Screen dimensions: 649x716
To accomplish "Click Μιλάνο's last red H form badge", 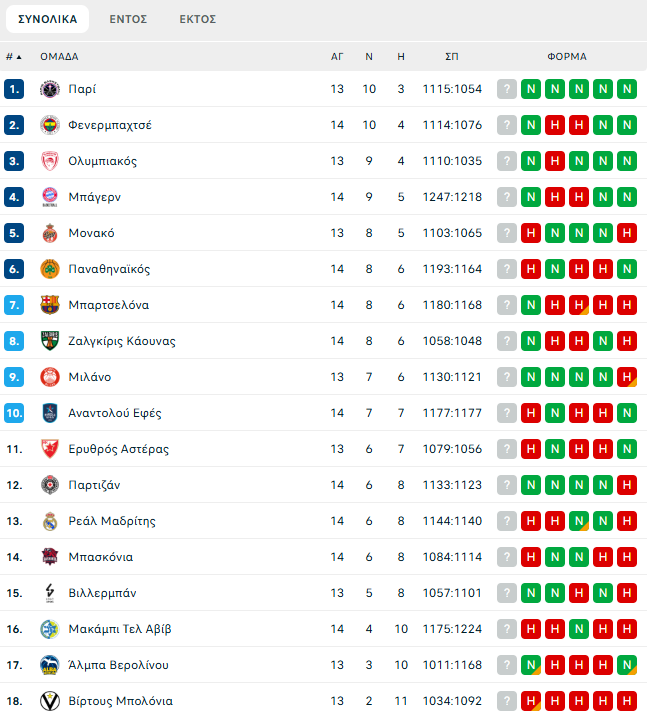I will coord(627,377).
